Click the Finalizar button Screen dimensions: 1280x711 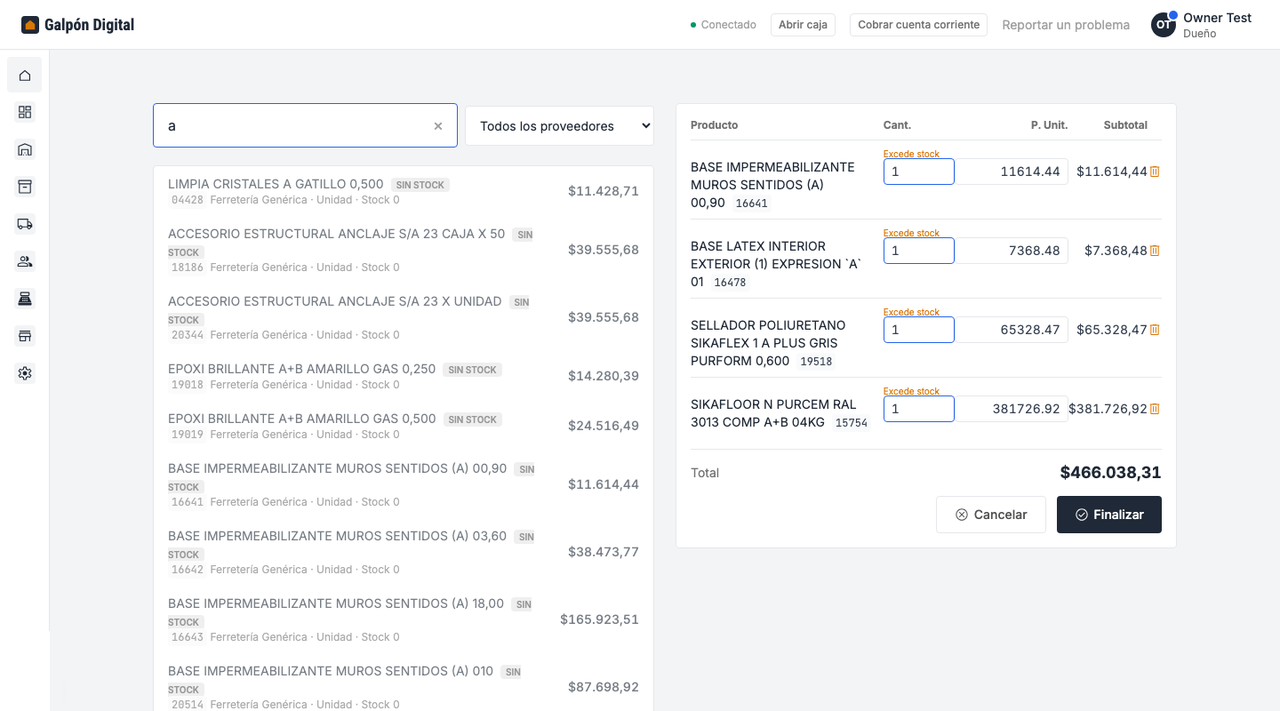pyautogui.click(x=1109, y=514)
